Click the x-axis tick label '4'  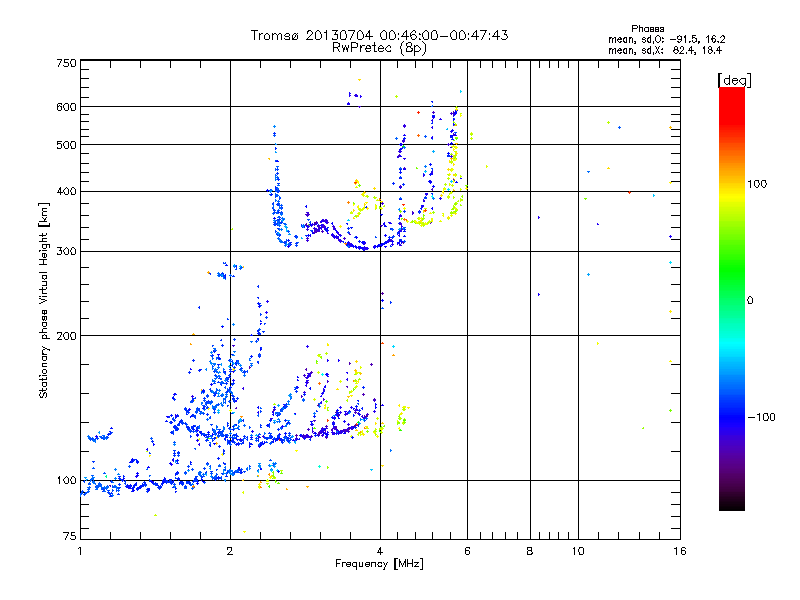[x=380, y=551]
